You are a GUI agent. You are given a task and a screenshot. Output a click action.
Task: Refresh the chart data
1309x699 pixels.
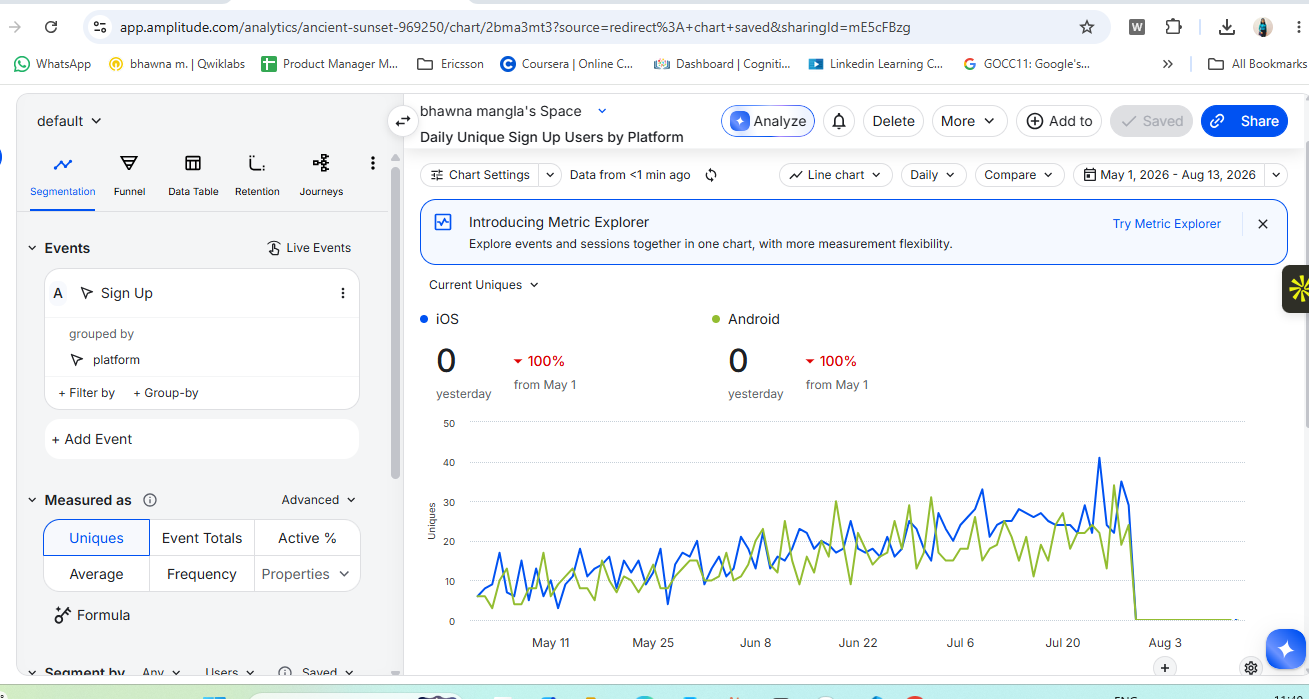tap(711, 175)
